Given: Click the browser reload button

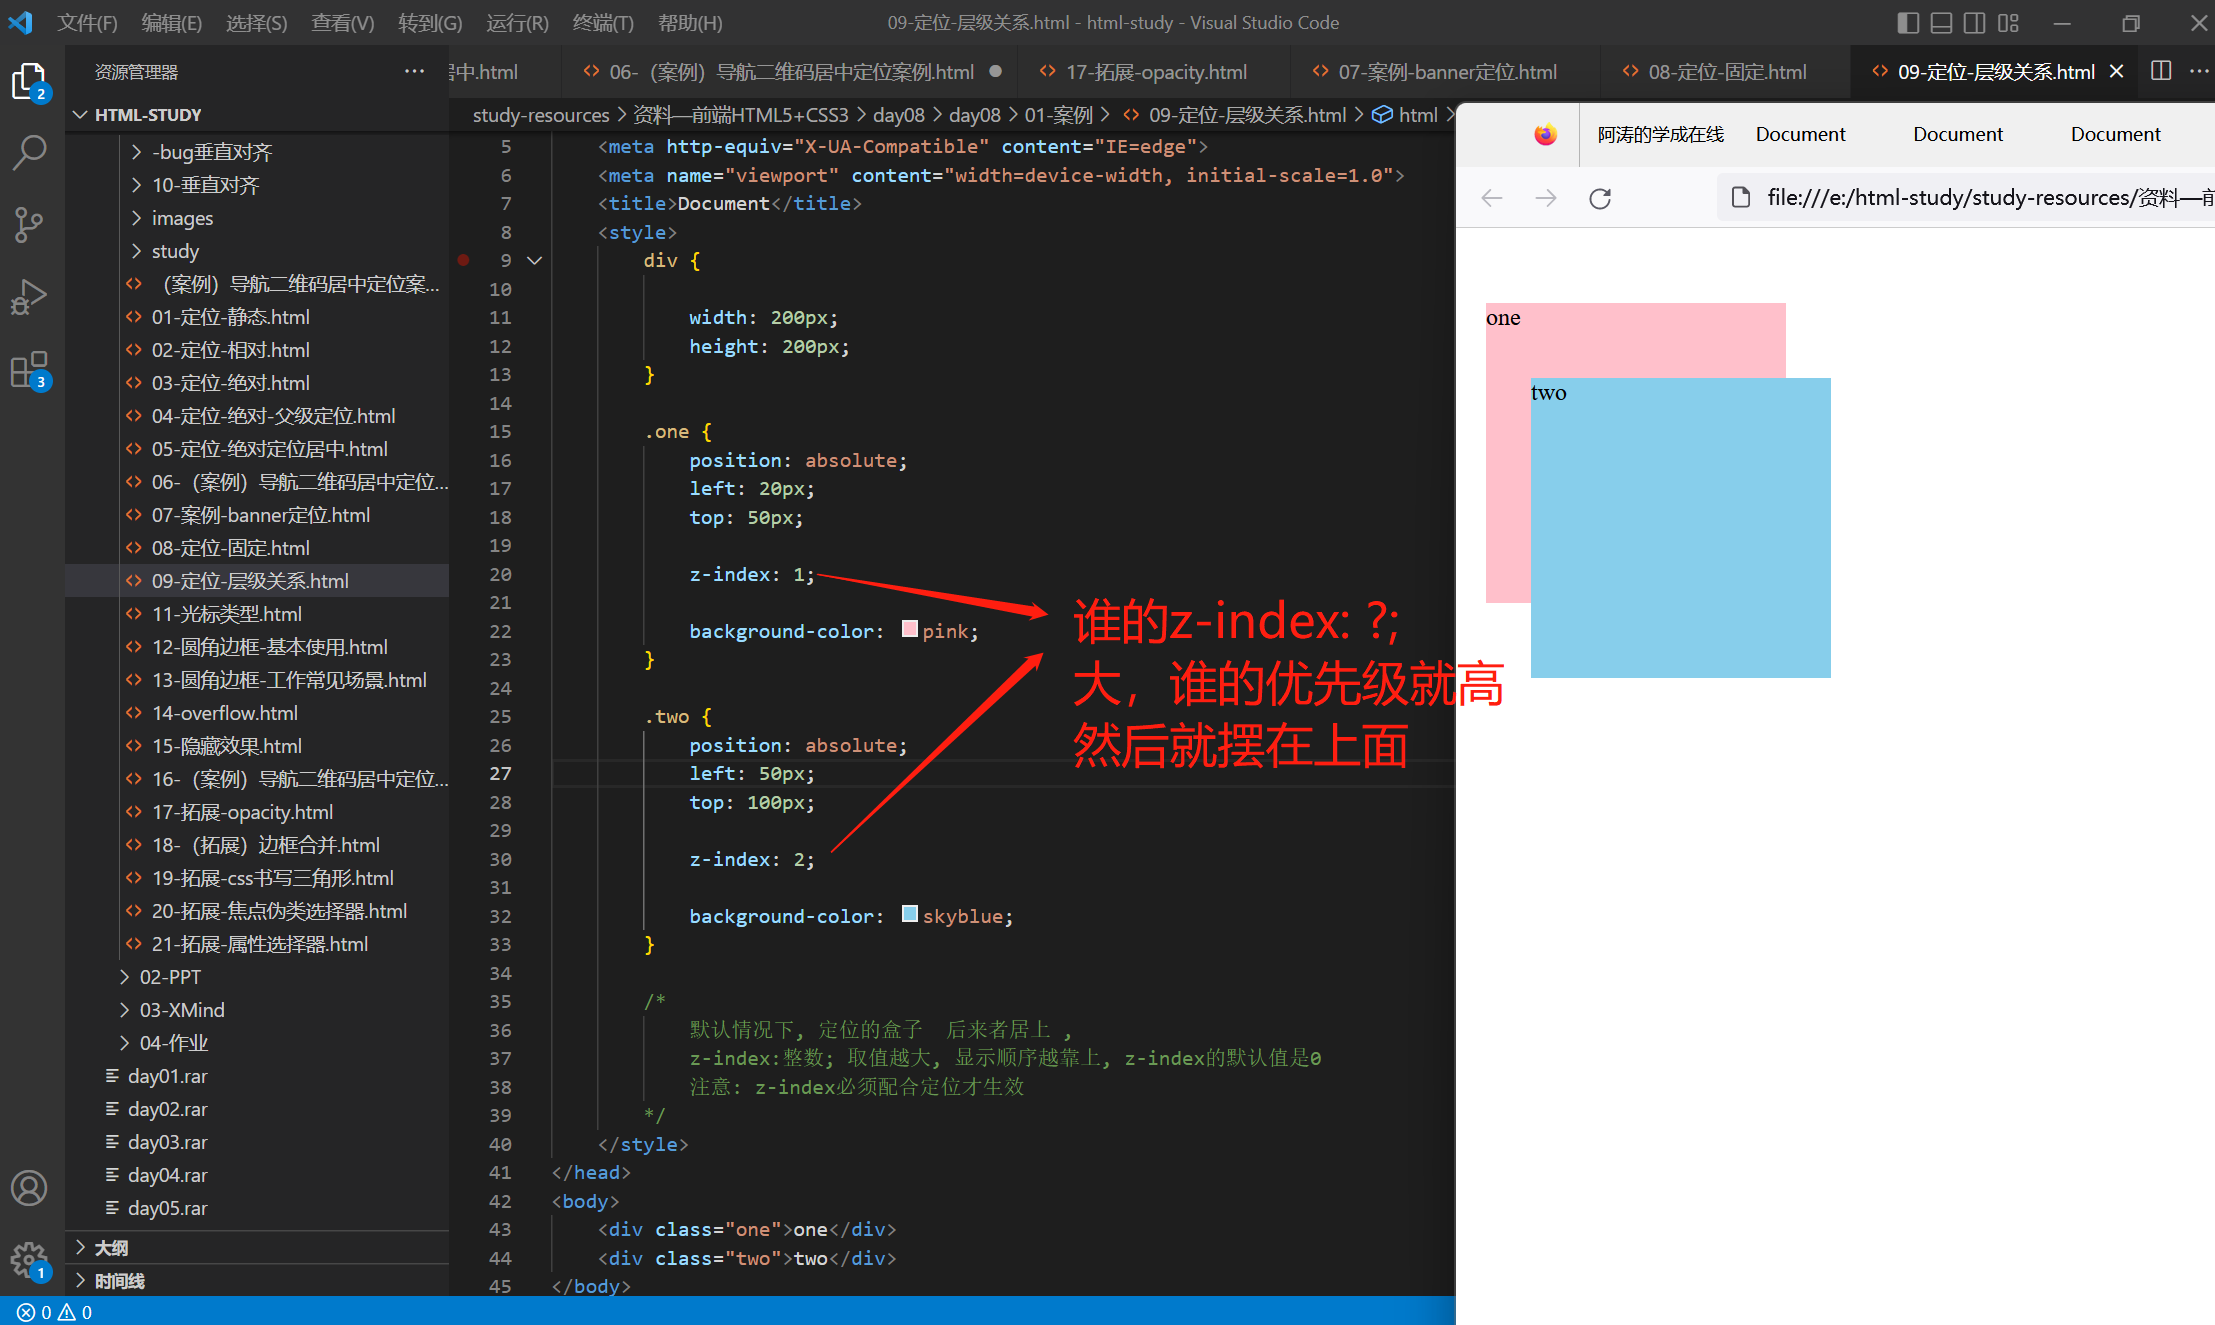Looking at the screenshot, I should [1600, 198].
